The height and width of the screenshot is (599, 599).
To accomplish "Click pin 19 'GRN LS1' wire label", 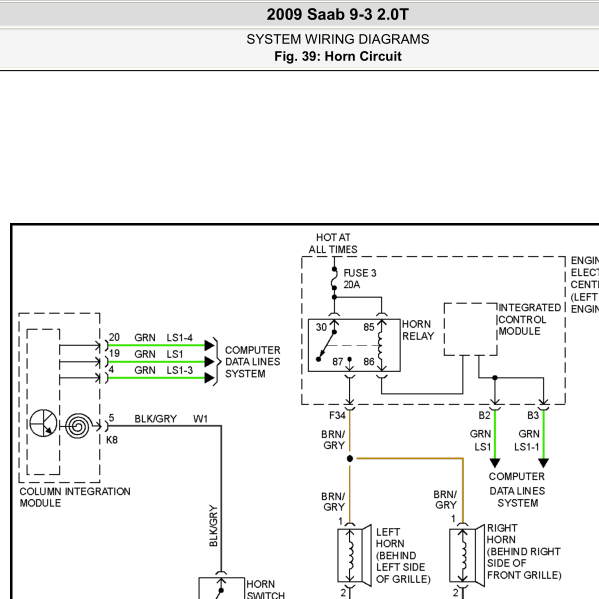I will pyautogui.click(x=159, y=354).
